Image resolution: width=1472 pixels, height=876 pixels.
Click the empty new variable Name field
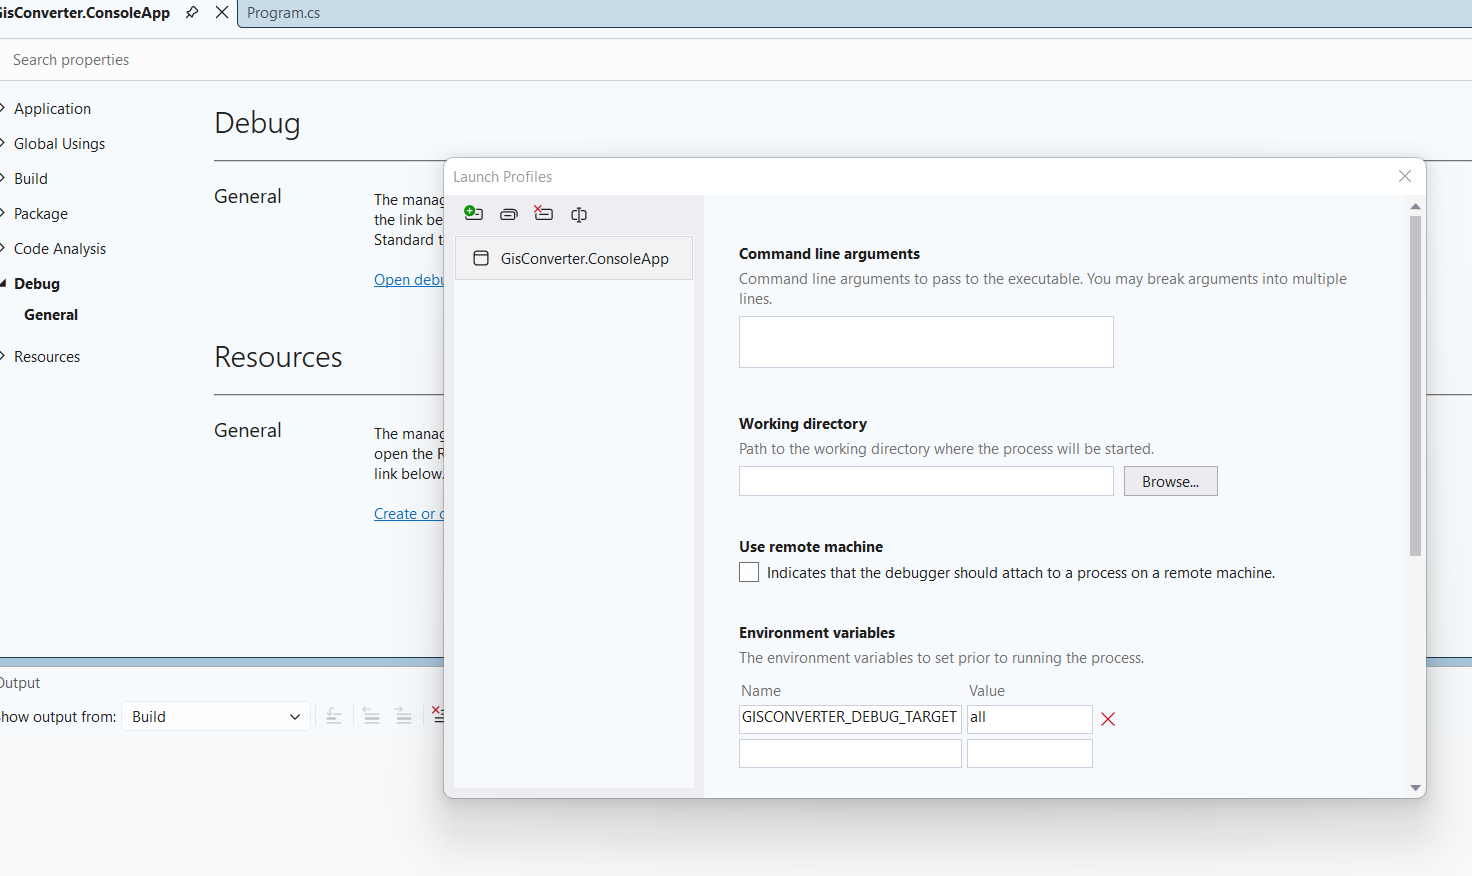(x=850, y=753)
